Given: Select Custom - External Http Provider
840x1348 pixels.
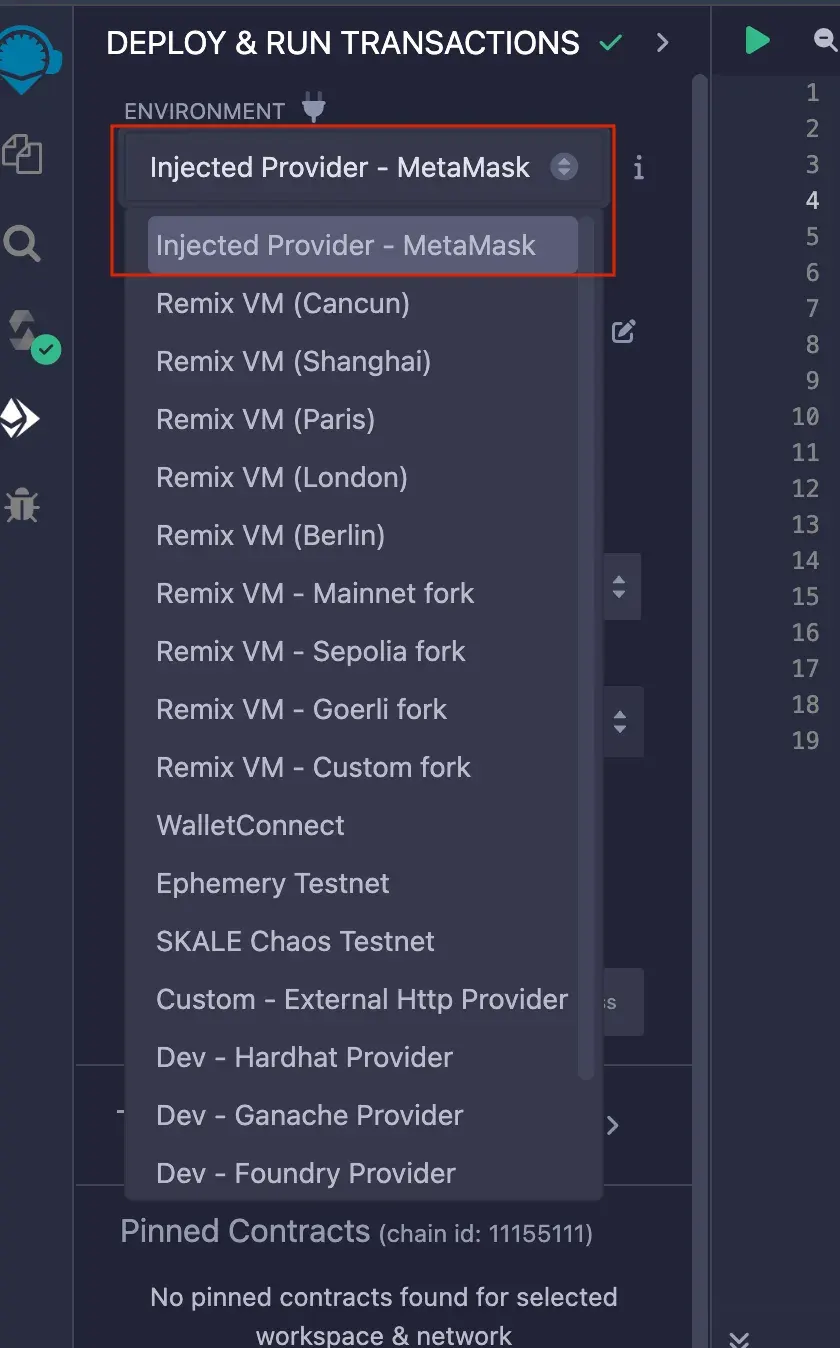Looking at the screenshot, I should point(363,999).
